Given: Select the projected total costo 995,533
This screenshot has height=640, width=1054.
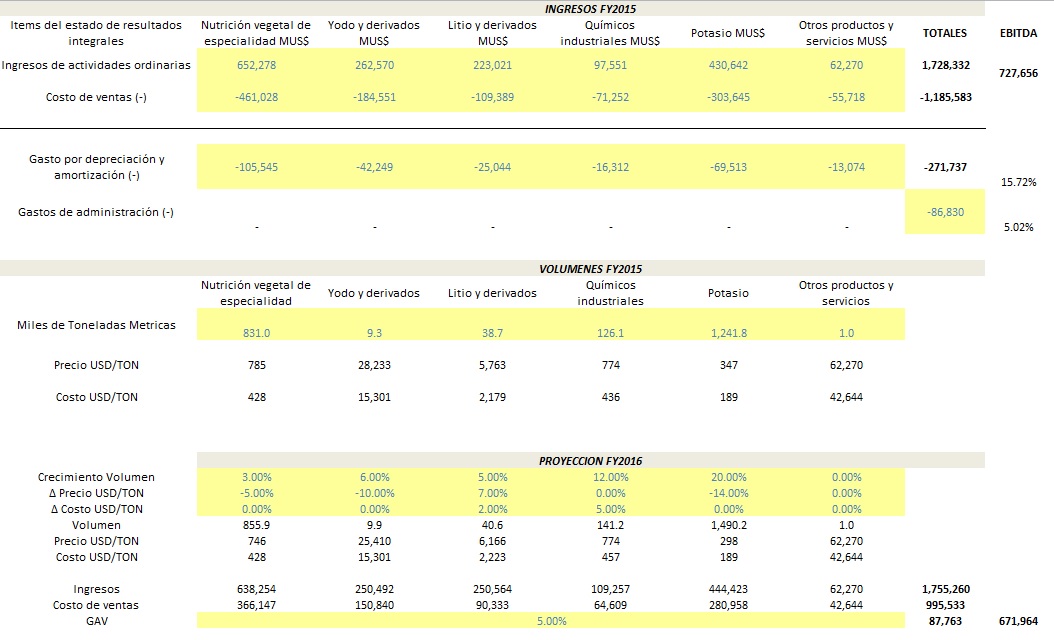Looking at the screenshot, I should tap(946, 605).
